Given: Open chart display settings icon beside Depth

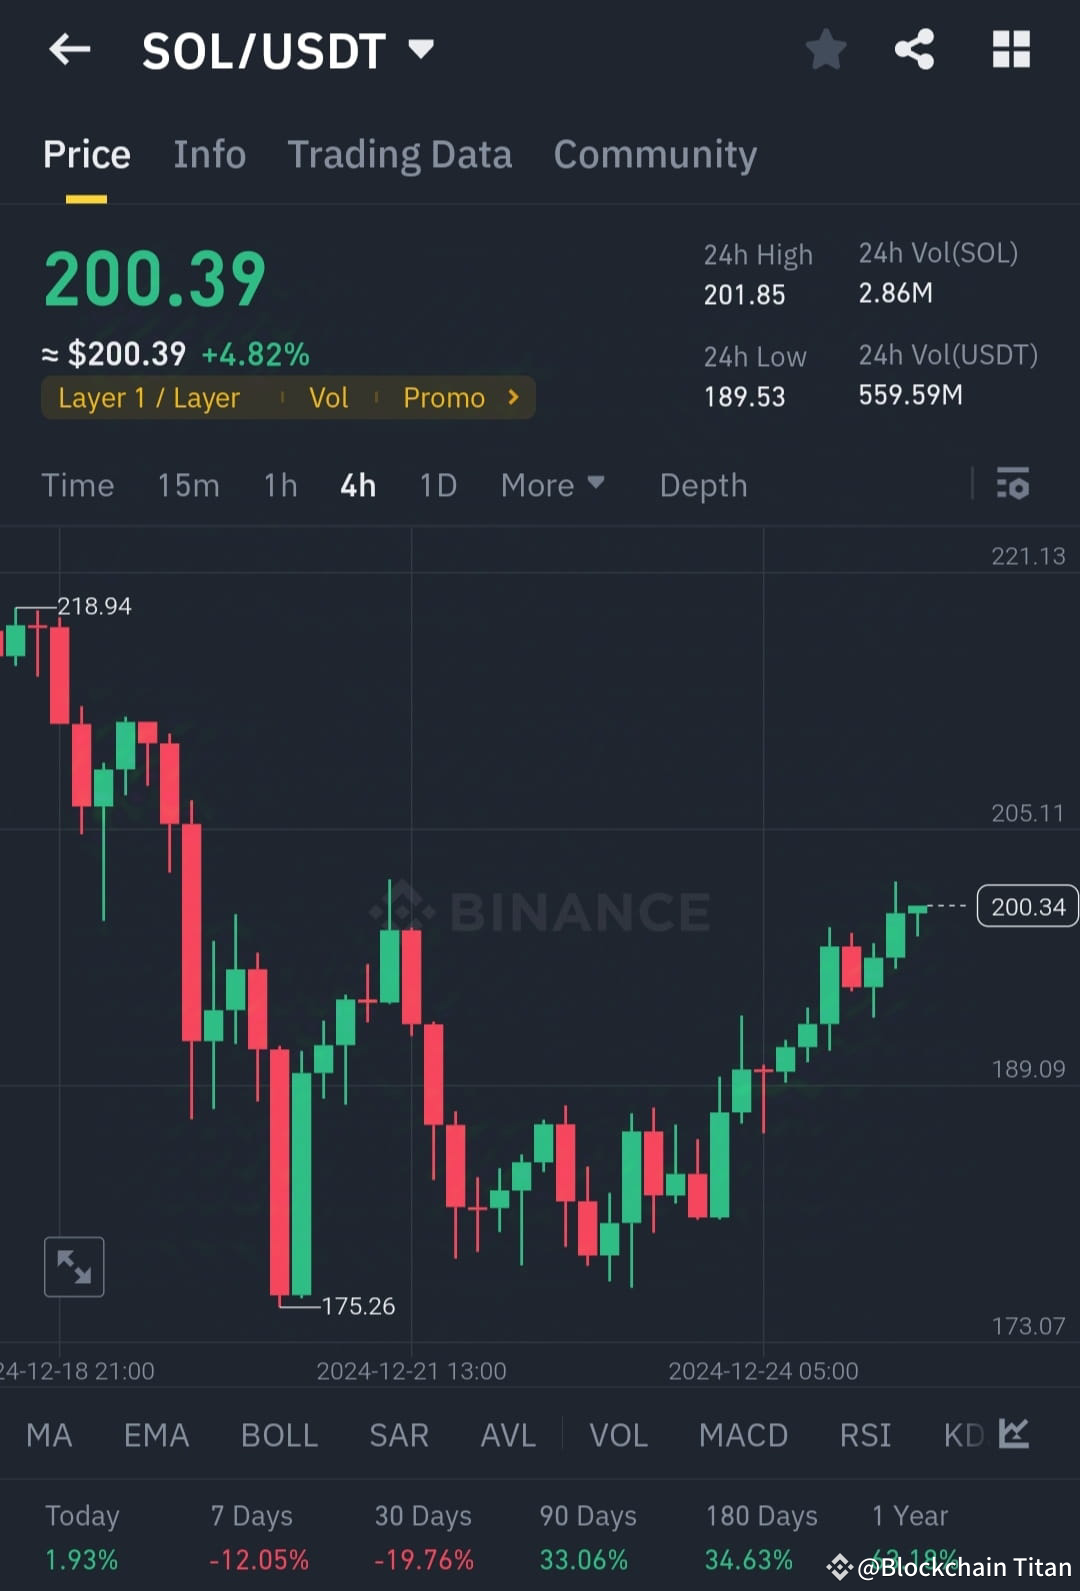Looking at the screenshot, I should click(1013, 485).
